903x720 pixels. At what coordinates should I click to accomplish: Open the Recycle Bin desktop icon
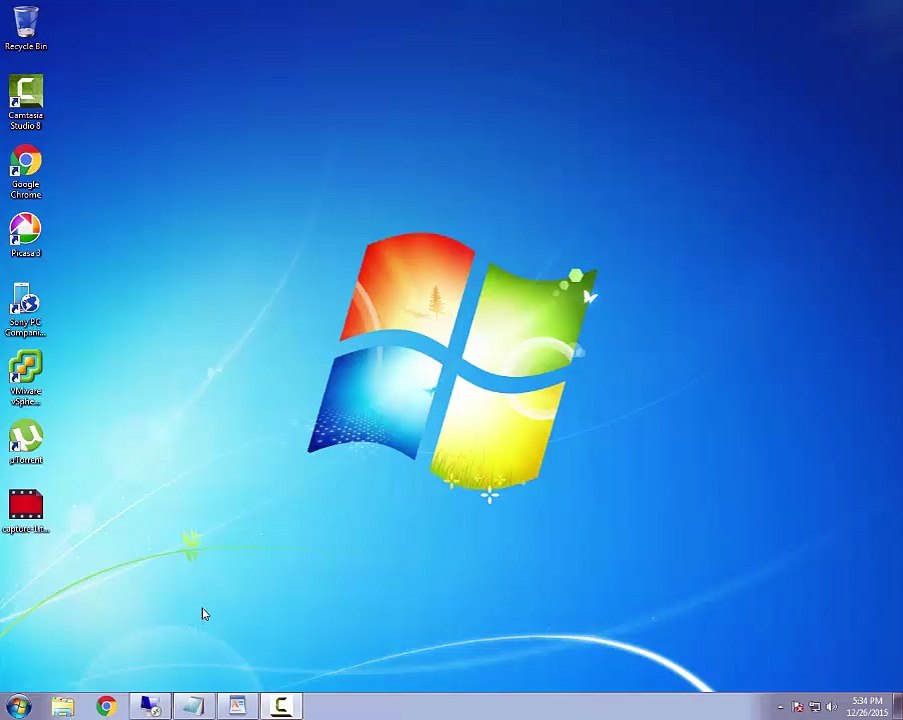26,28
